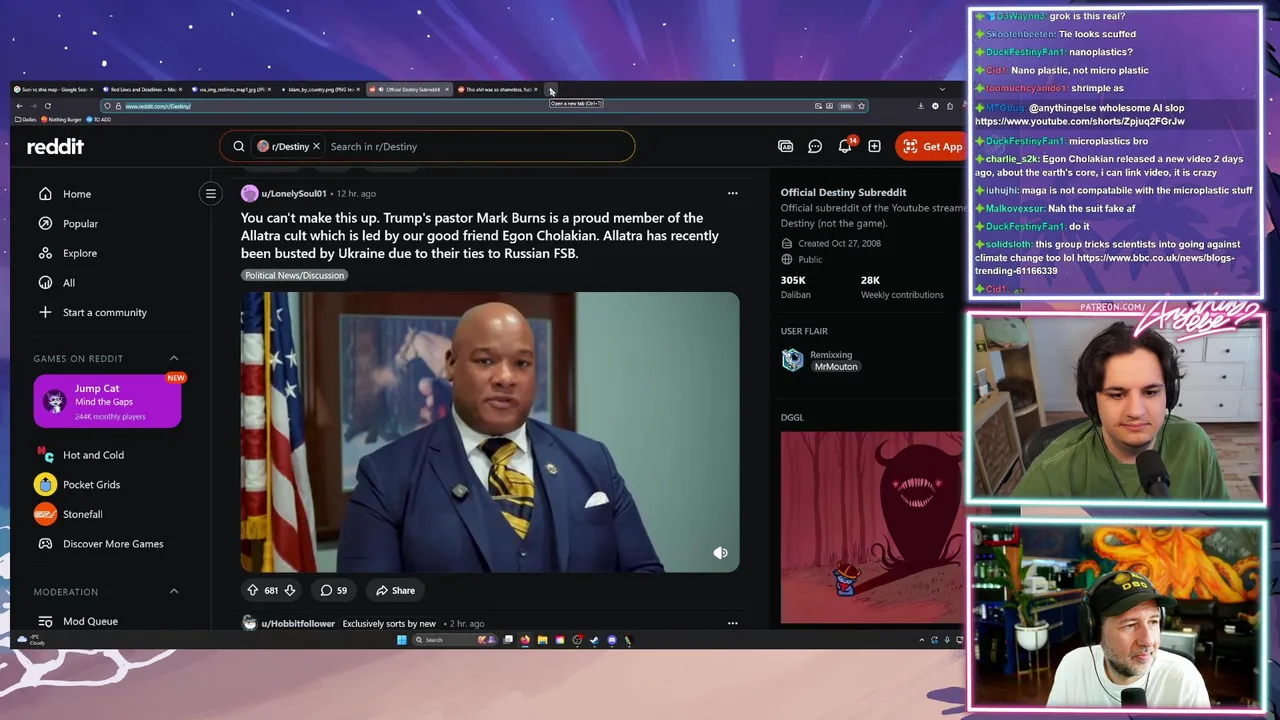Play the Jump Cat game card

[107, 401]
